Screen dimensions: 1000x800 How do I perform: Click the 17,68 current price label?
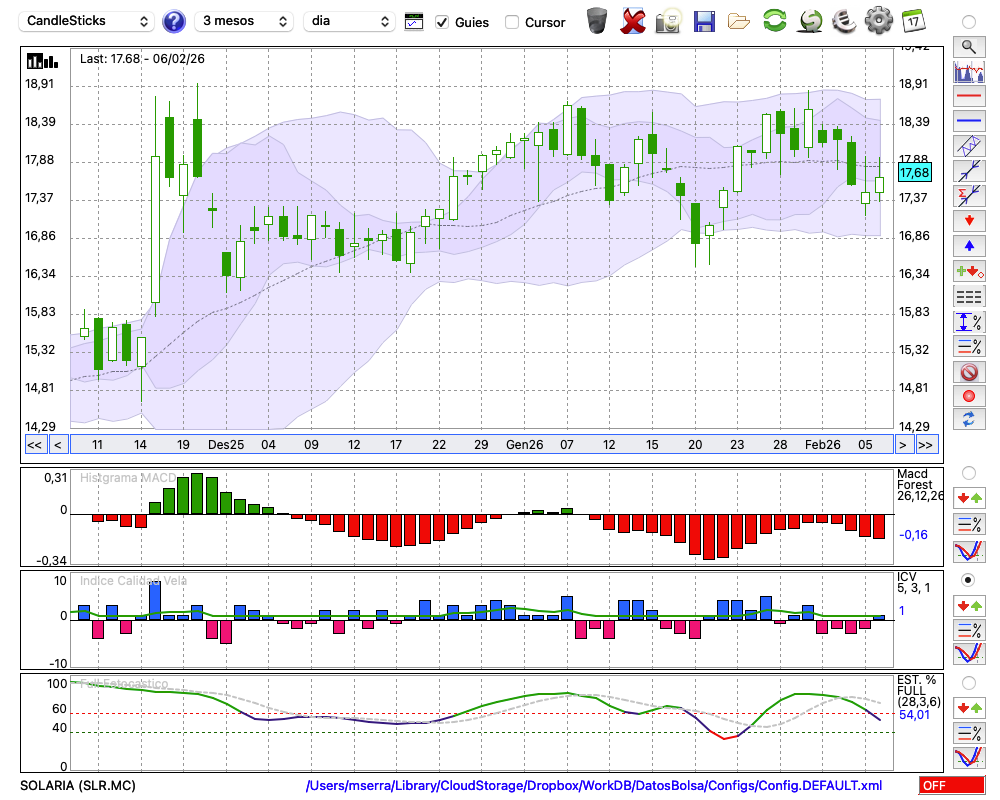[915, 172]
